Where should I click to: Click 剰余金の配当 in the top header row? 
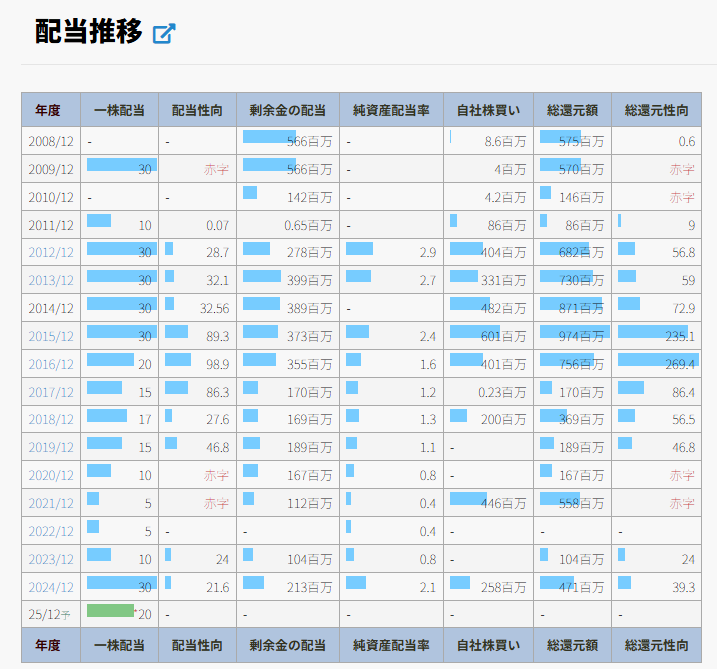[288, 110]
